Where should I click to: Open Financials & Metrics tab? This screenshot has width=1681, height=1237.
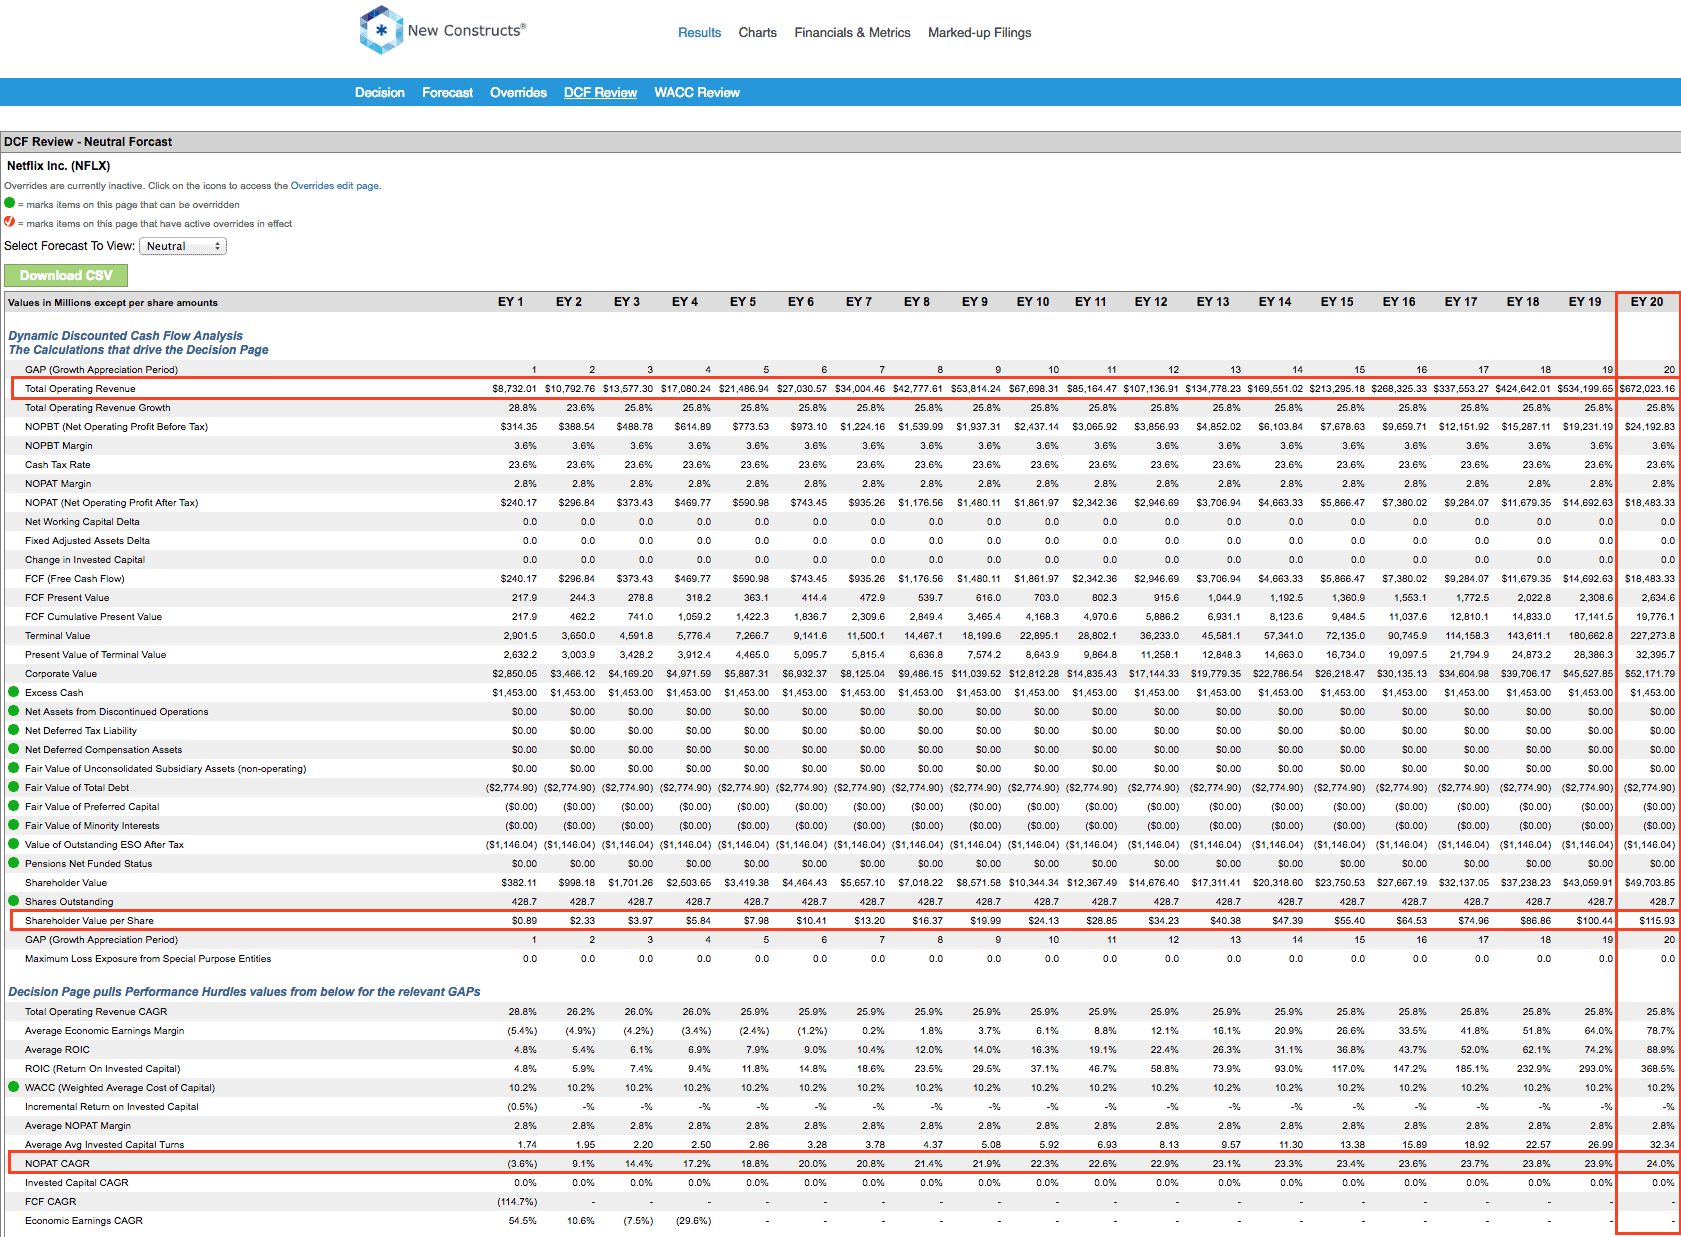click(x=852, y=33)
